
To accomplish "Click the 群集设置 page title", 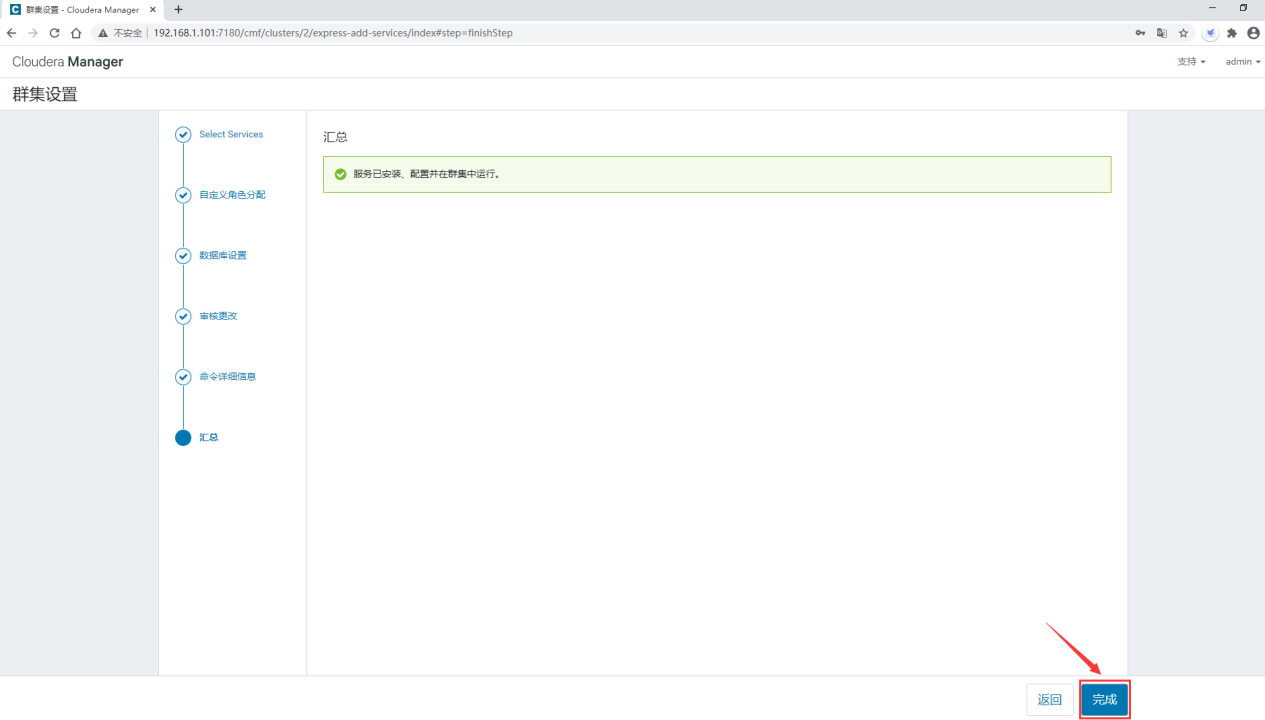I will click(x=45, y=95).
